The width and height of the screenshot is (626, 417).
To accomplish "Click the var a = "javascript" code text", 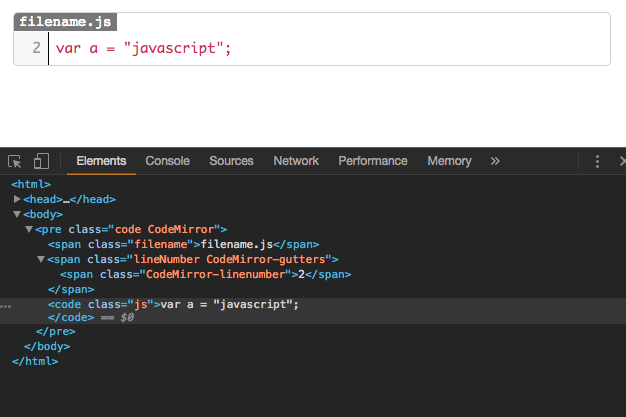I will pos(143,48).
